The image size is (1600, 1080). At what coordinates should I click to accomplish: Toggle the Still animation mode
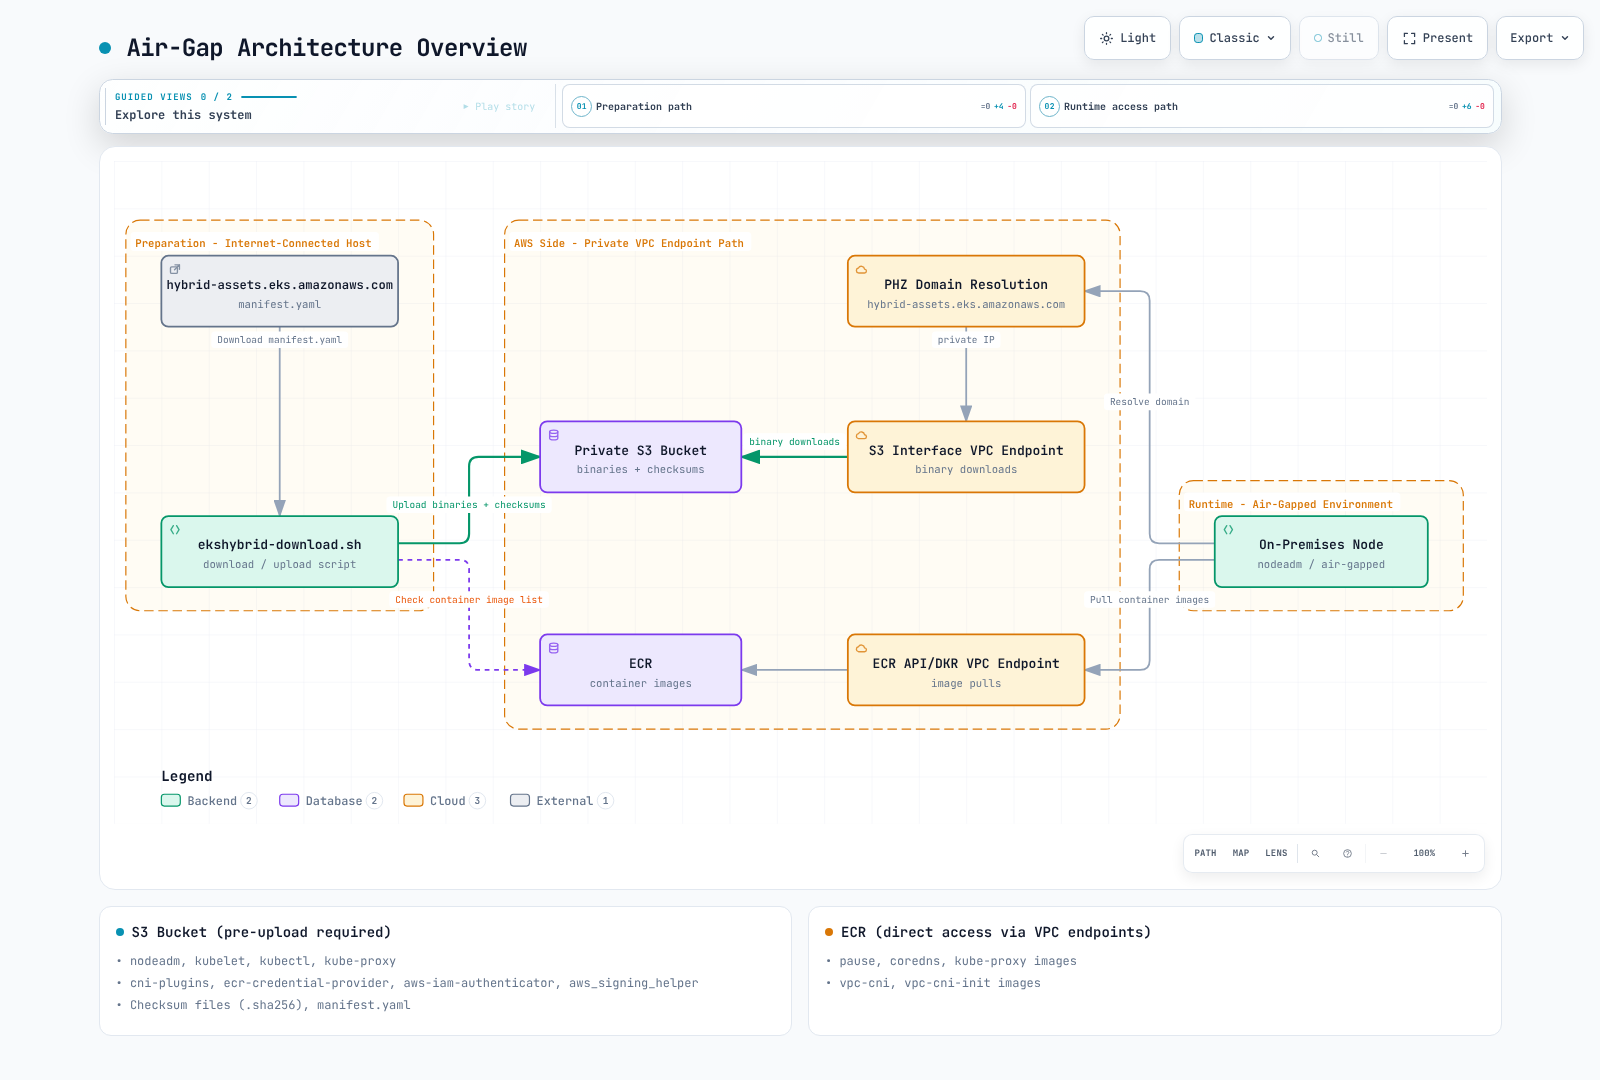1339,38
